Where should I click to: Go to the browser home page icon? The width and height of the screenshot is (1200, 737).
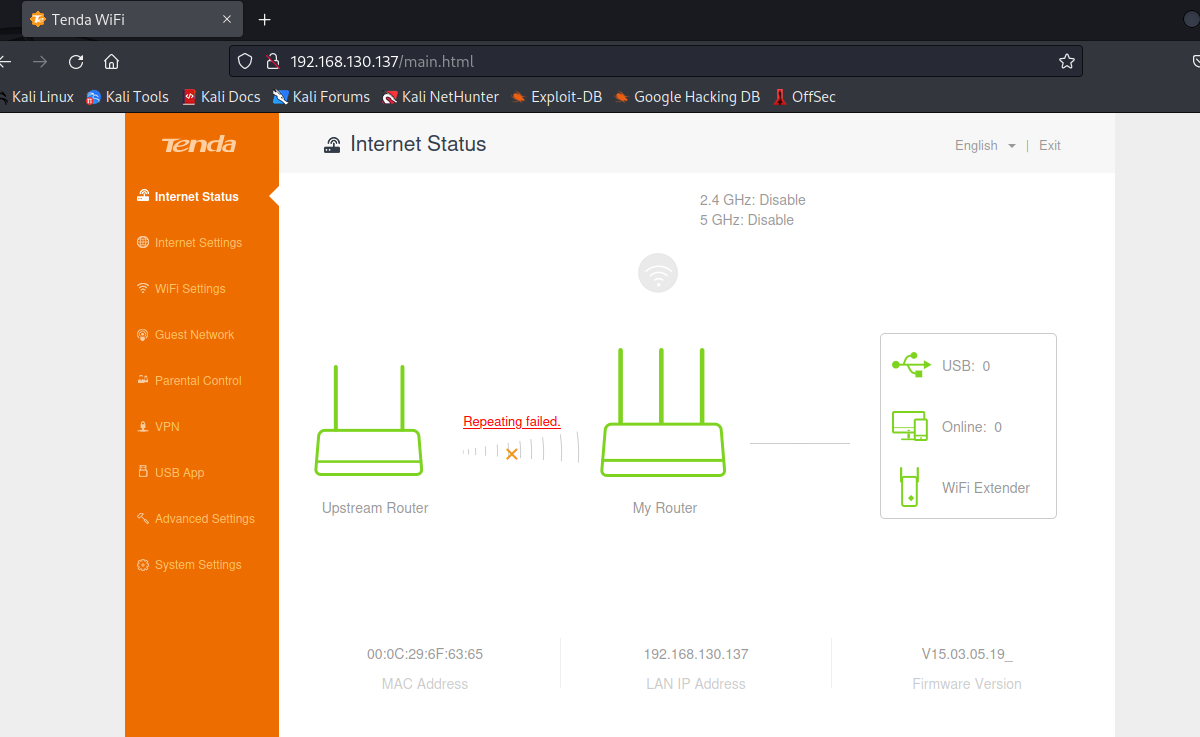112,62
